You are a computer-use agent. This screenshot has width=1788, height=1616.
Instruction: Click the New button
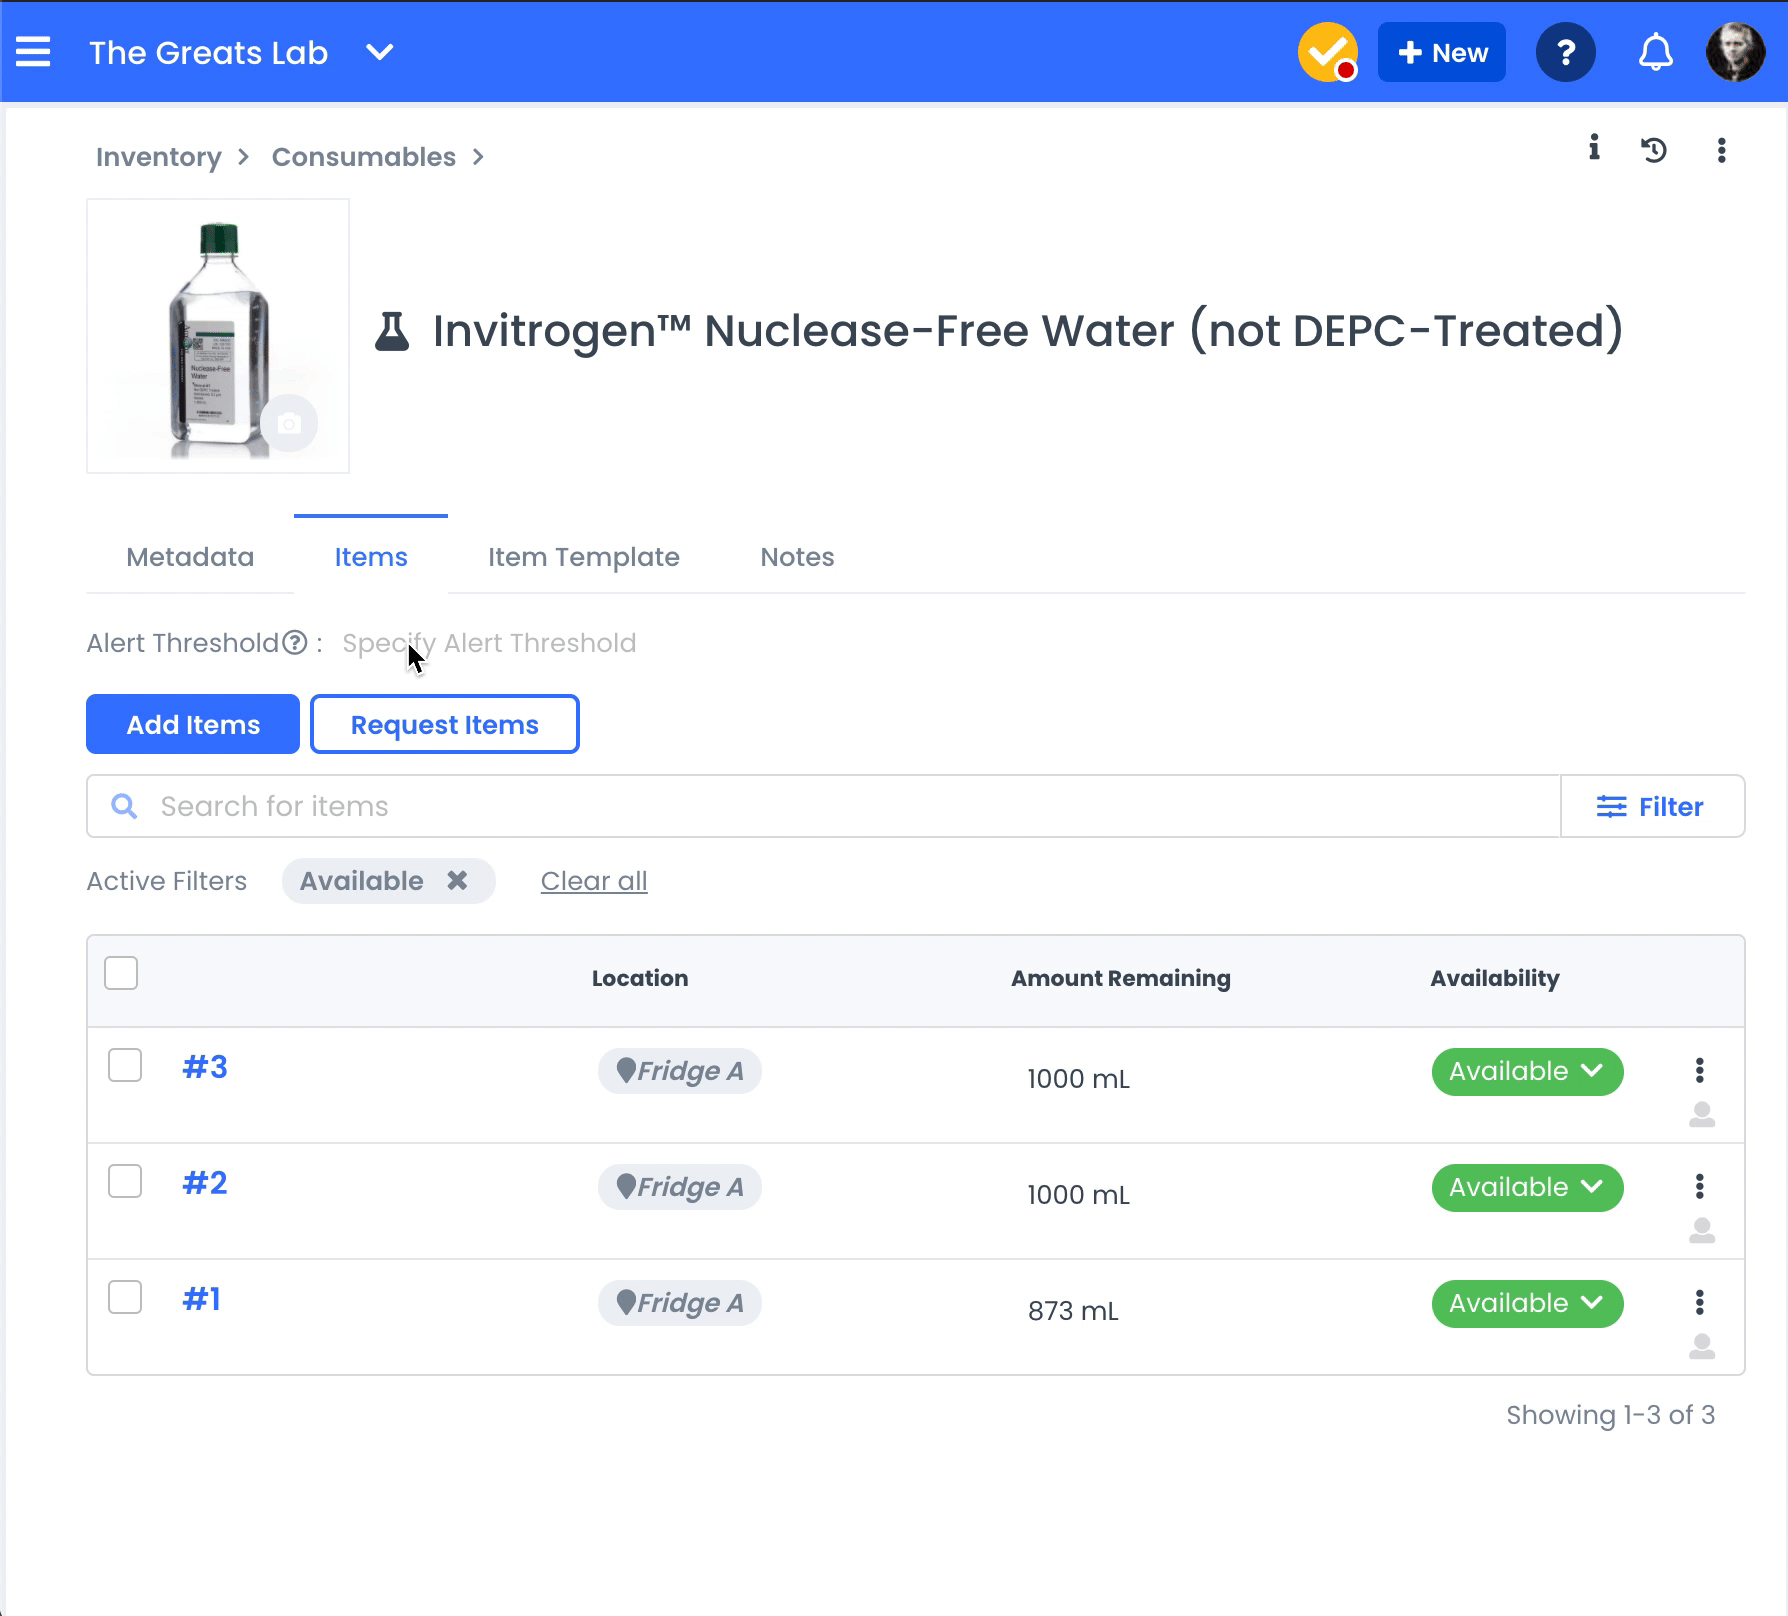pos(1442,52)
